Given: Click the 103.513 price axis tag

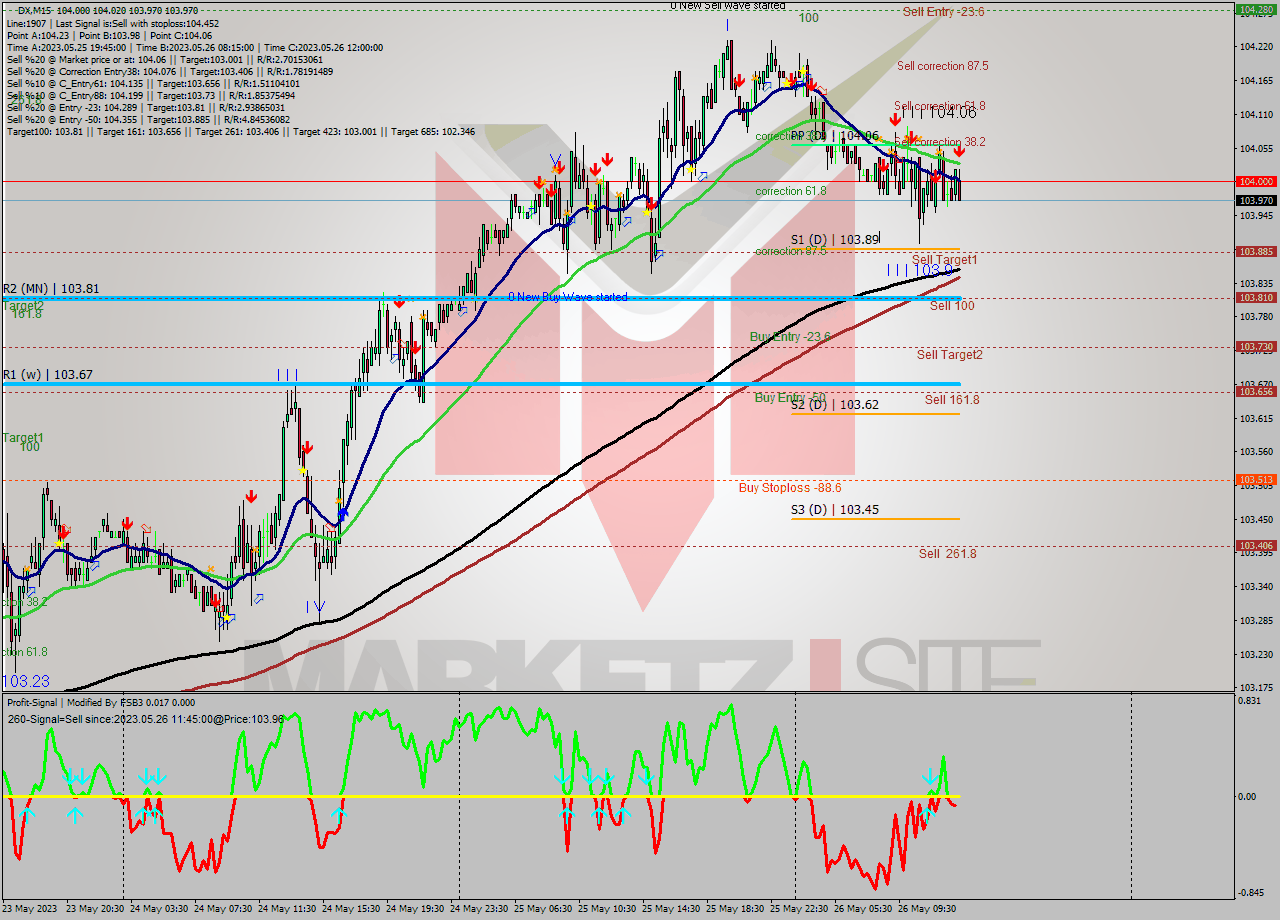Looking at the screenshot, I should pyautogui.click(x=1256, y=480).
